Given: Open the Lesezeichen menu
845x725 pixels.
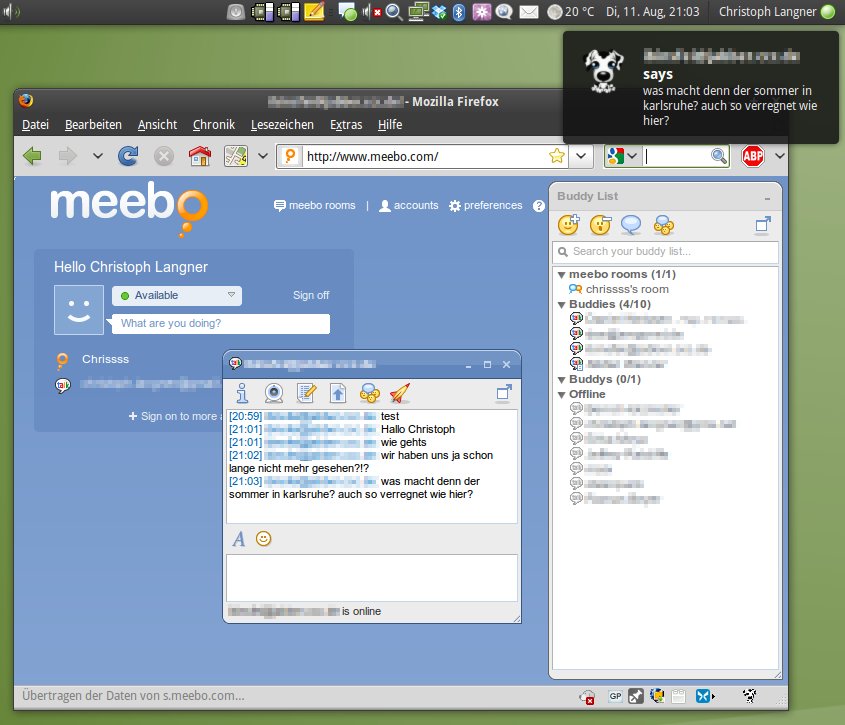Looking at the screenshot, I should [x=282, y=125].
